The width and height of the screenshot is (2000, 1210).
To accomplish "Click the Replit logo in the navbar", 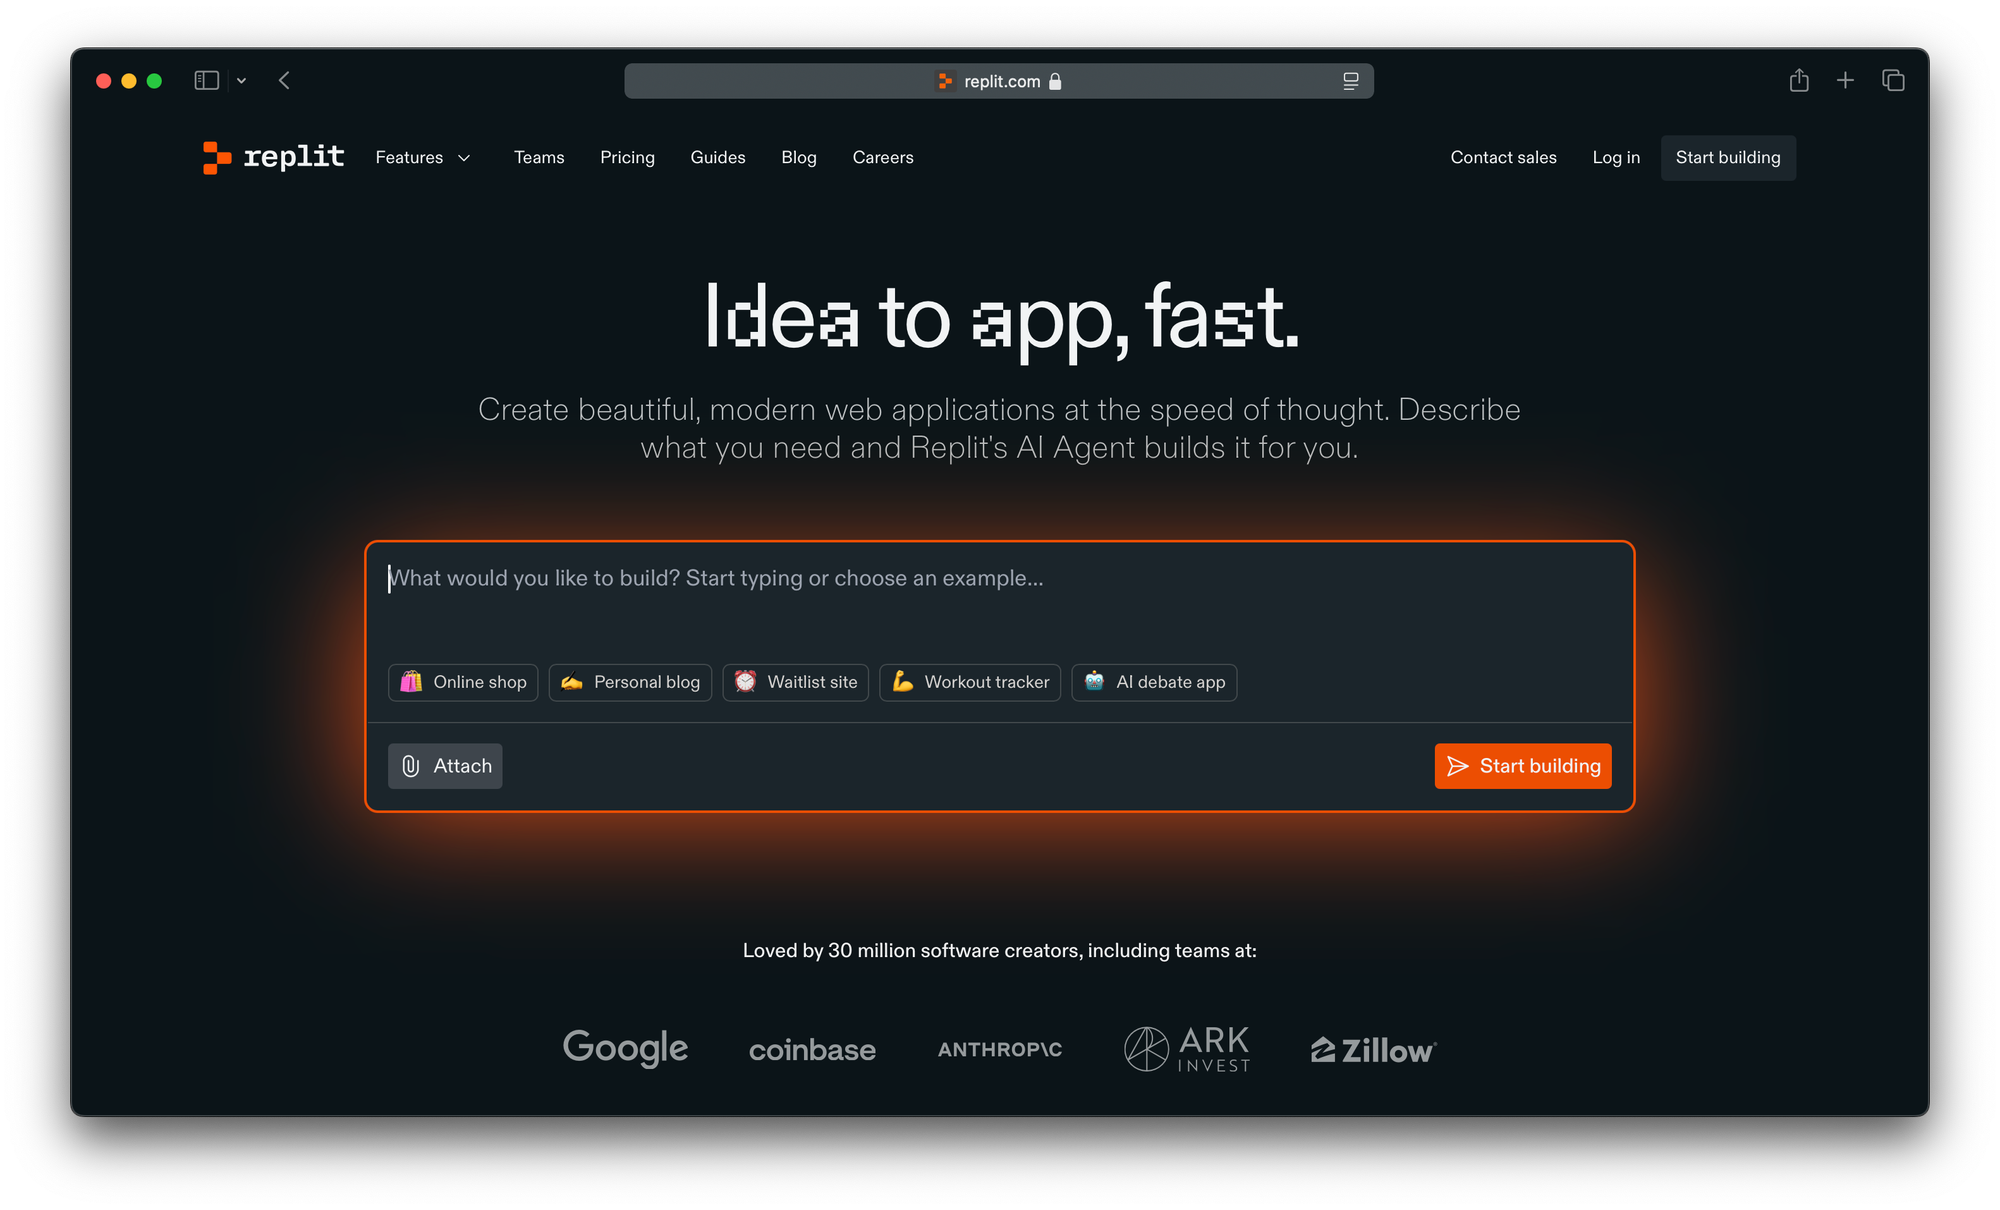I will point(273,157).
